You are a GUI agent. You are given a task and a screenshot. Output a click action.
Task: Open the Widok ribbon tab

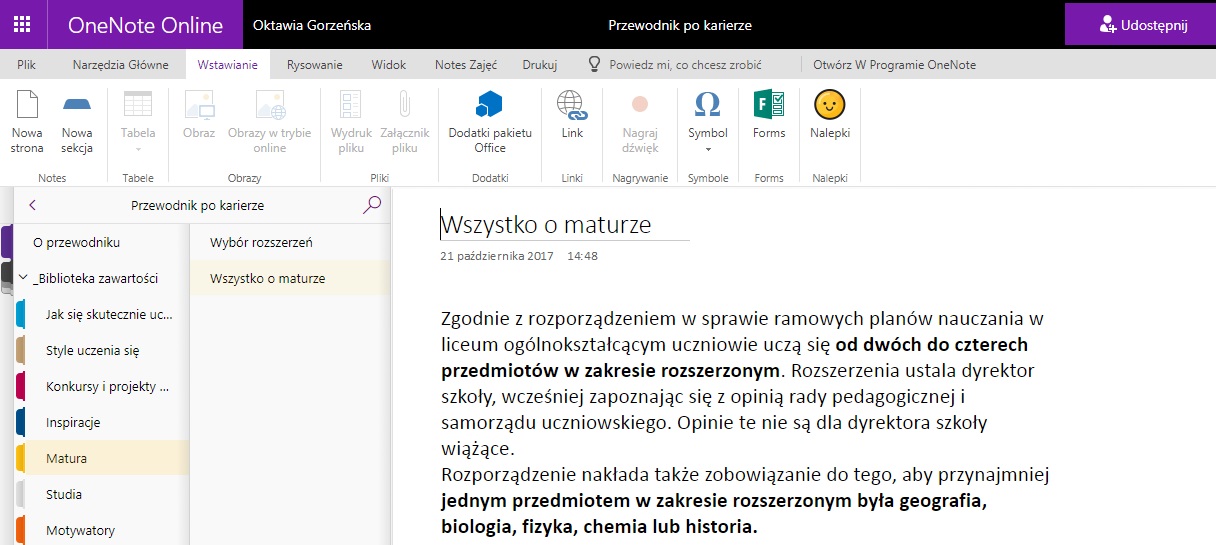pos(388,65)
